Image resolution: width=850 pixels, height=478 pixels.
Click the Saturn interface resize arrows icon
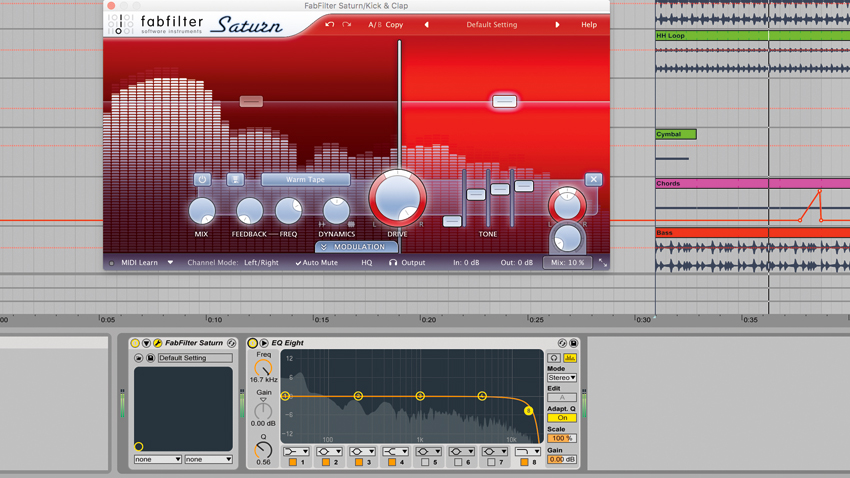[603, 262]
